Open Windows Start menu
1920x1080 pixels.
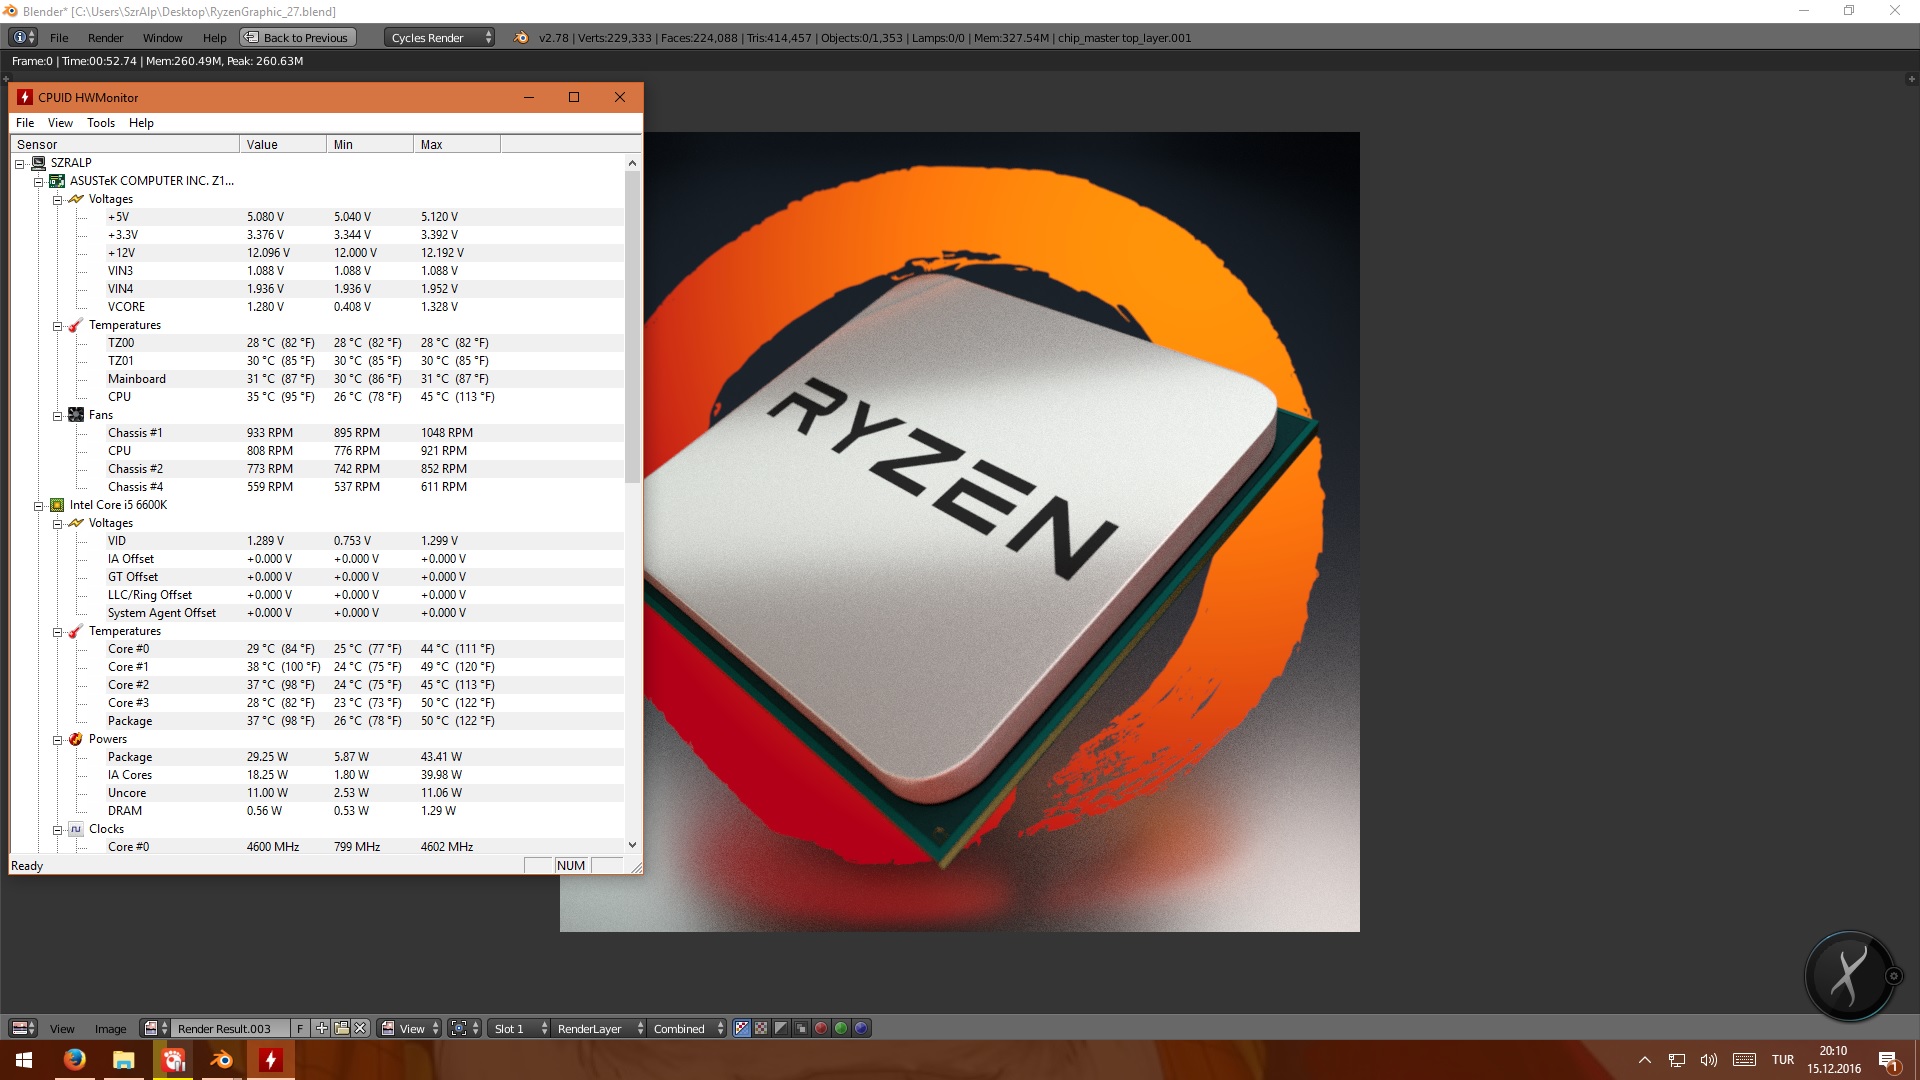coord(24,1059)
